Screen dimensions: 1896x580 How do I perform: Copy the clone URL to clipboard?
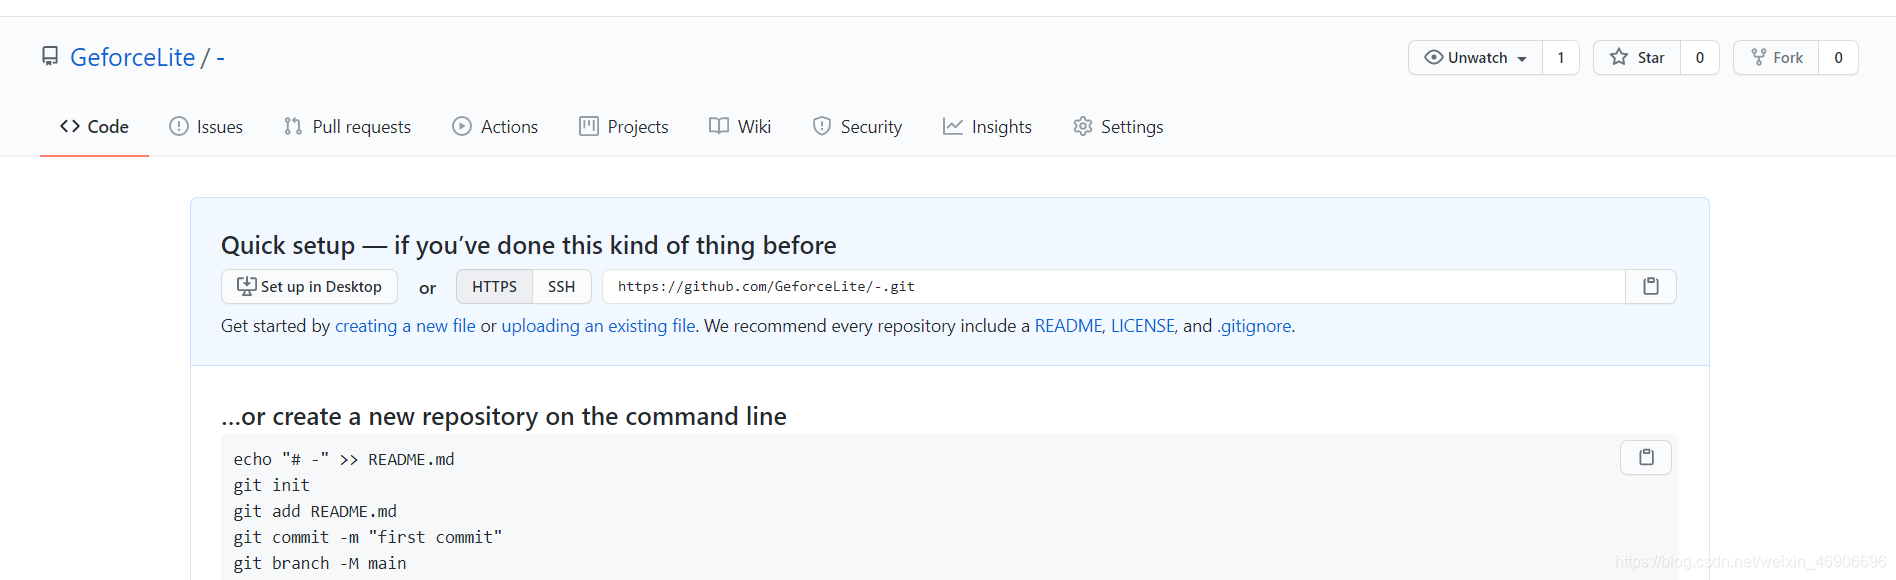pos(1651,286)
